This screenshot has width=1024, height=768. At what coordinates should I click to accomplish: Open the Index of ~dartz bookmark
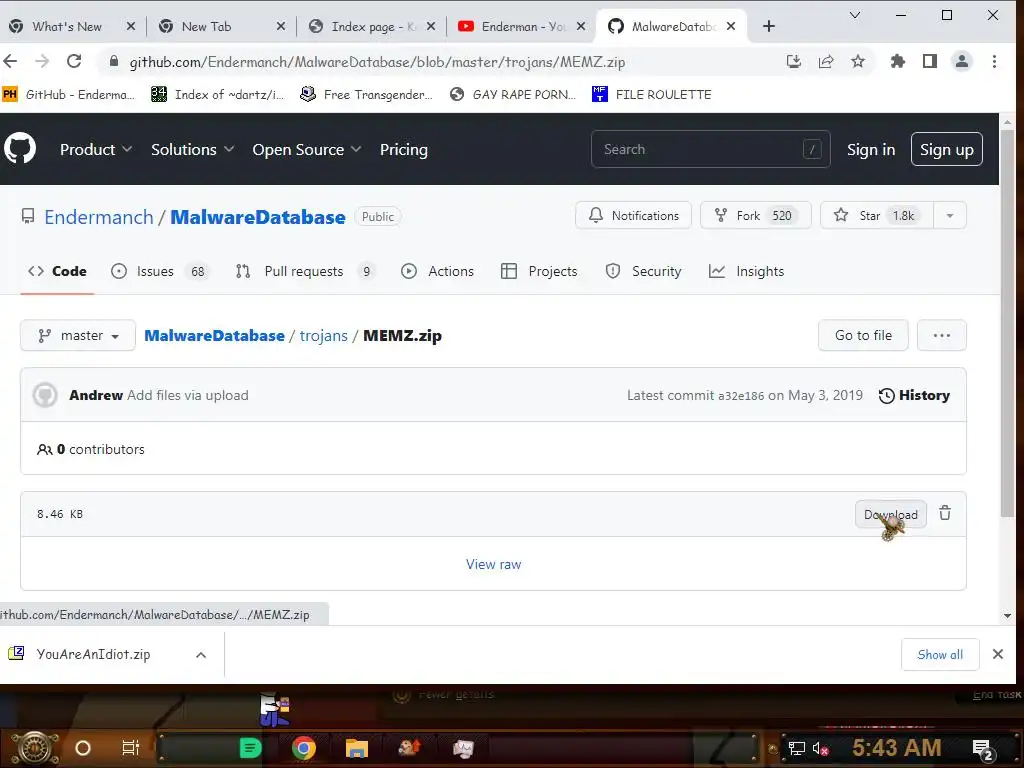[x=218, y=95]
